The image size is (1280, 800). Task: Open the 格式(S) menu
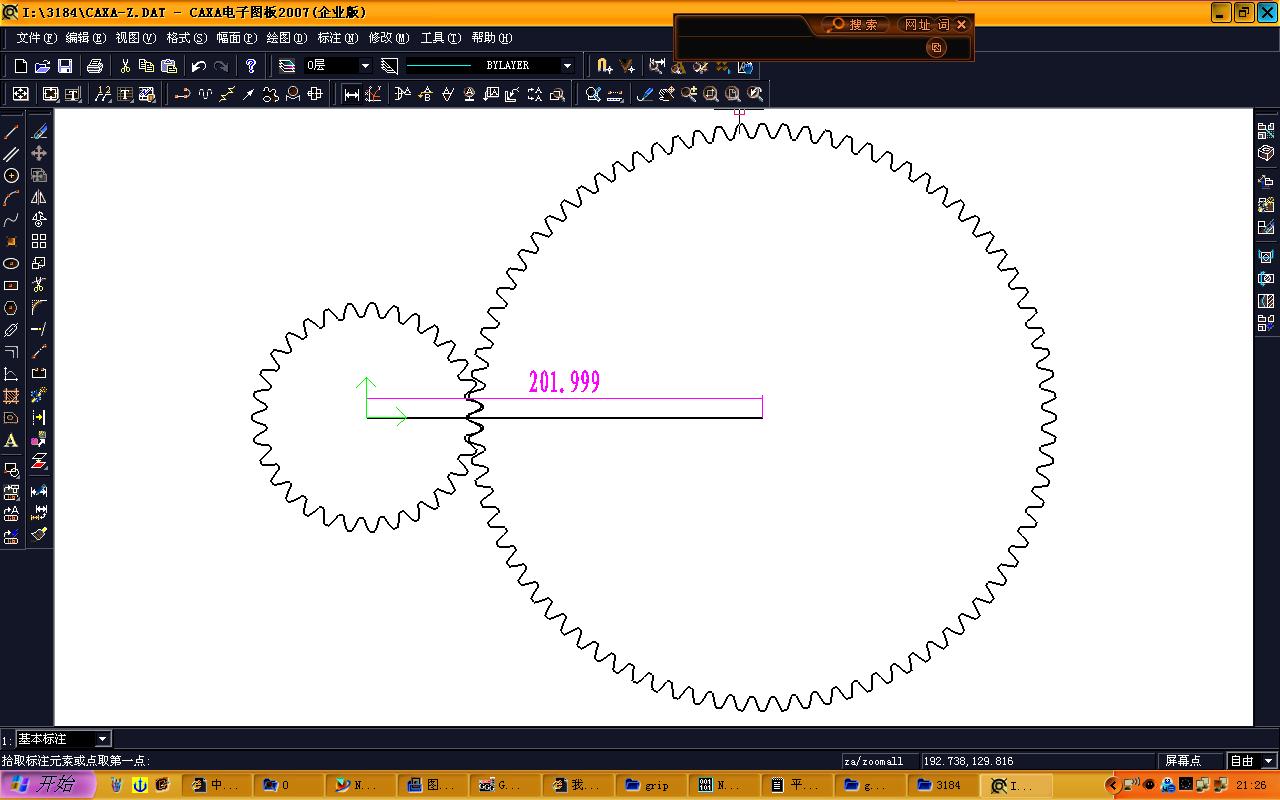click(x=186, y=38)
